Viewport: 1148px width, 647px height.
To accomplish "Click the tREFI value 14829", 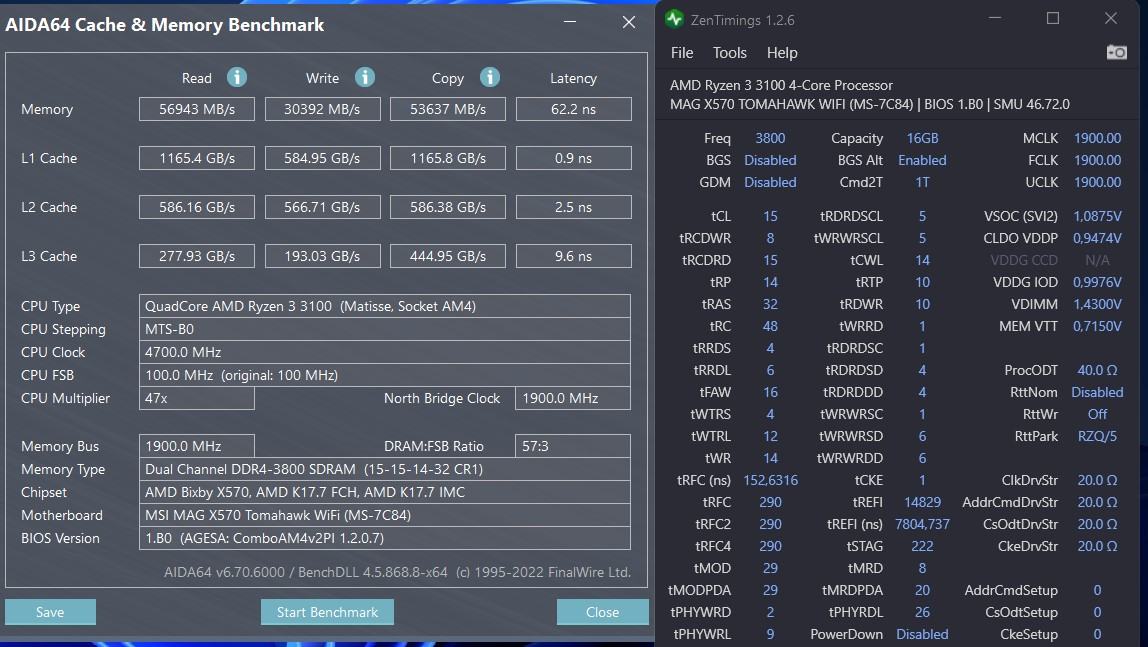I will click(922, 502).
